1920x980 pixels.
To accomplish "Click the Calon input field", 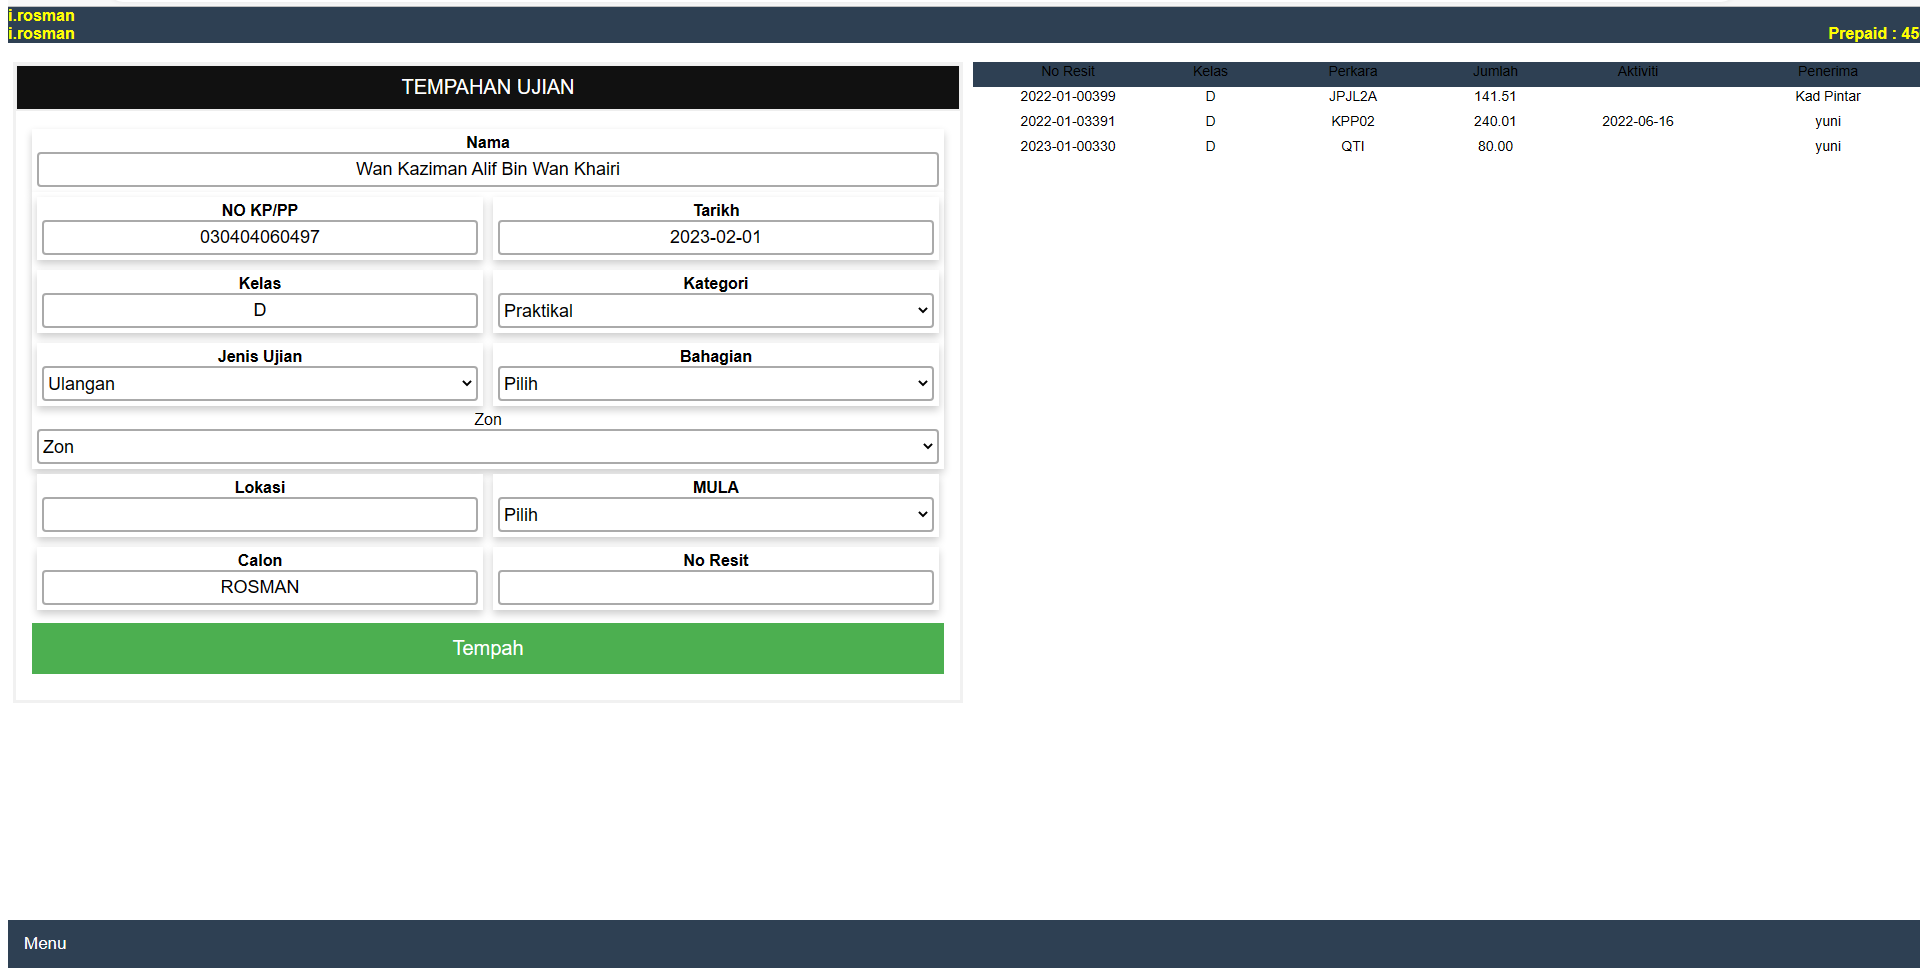I will pyautogui.click(x=259, y=587).
